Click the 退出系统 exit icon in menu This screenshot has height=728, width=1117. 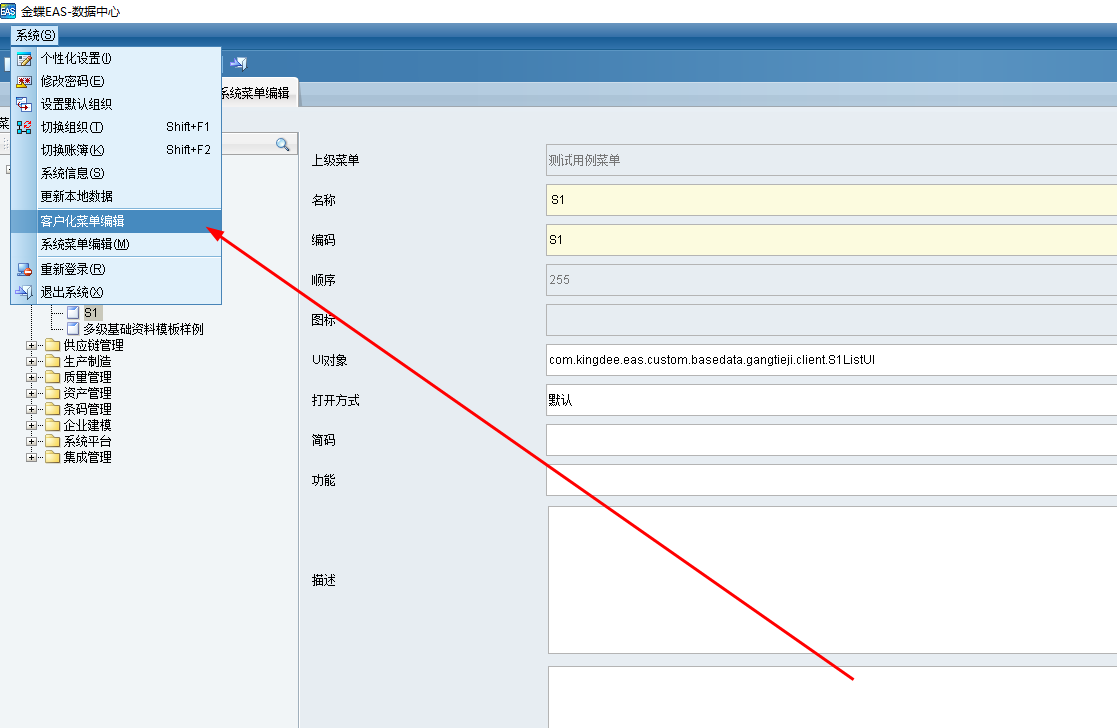(24, 293)
